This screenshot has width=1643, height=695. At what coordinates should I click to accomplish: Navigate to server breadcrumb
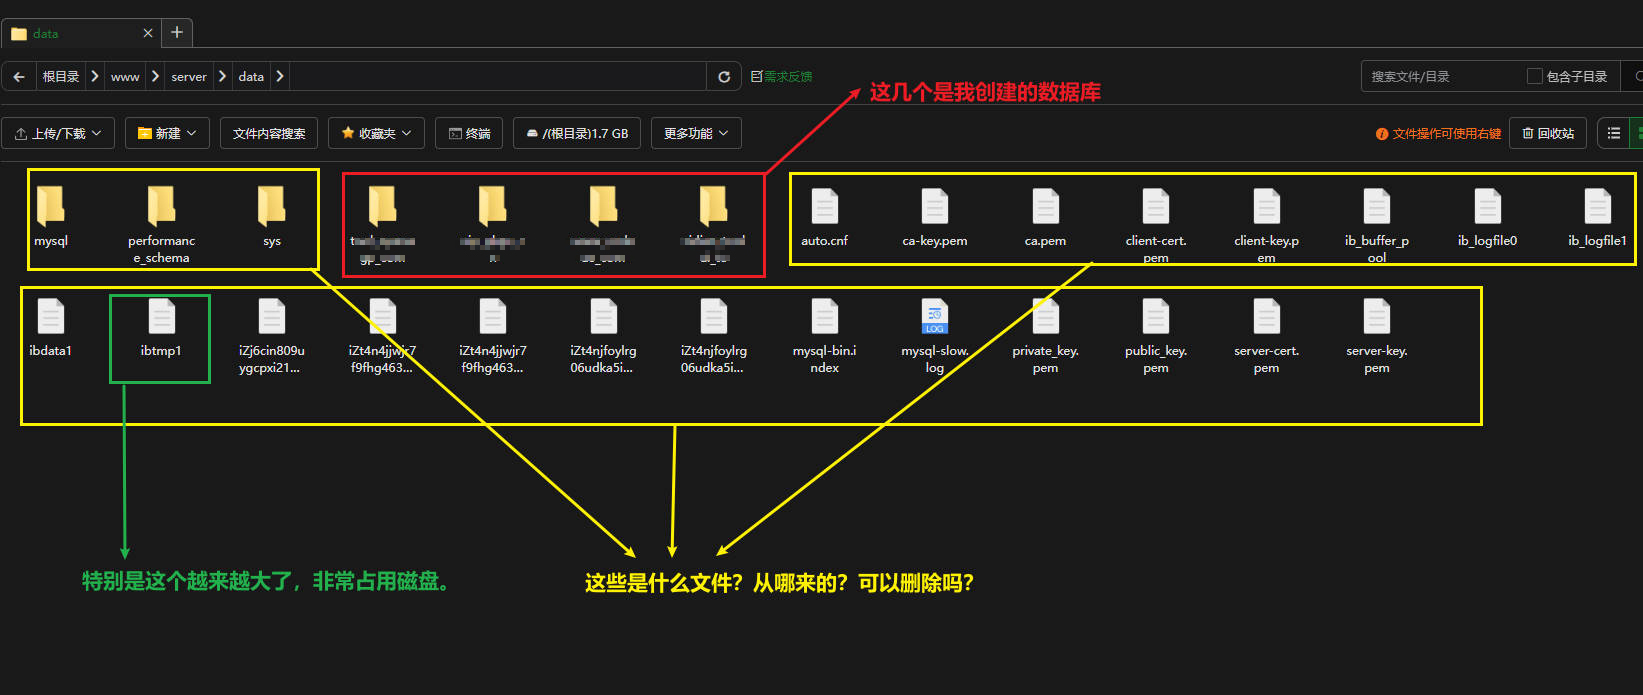[189, 76]
